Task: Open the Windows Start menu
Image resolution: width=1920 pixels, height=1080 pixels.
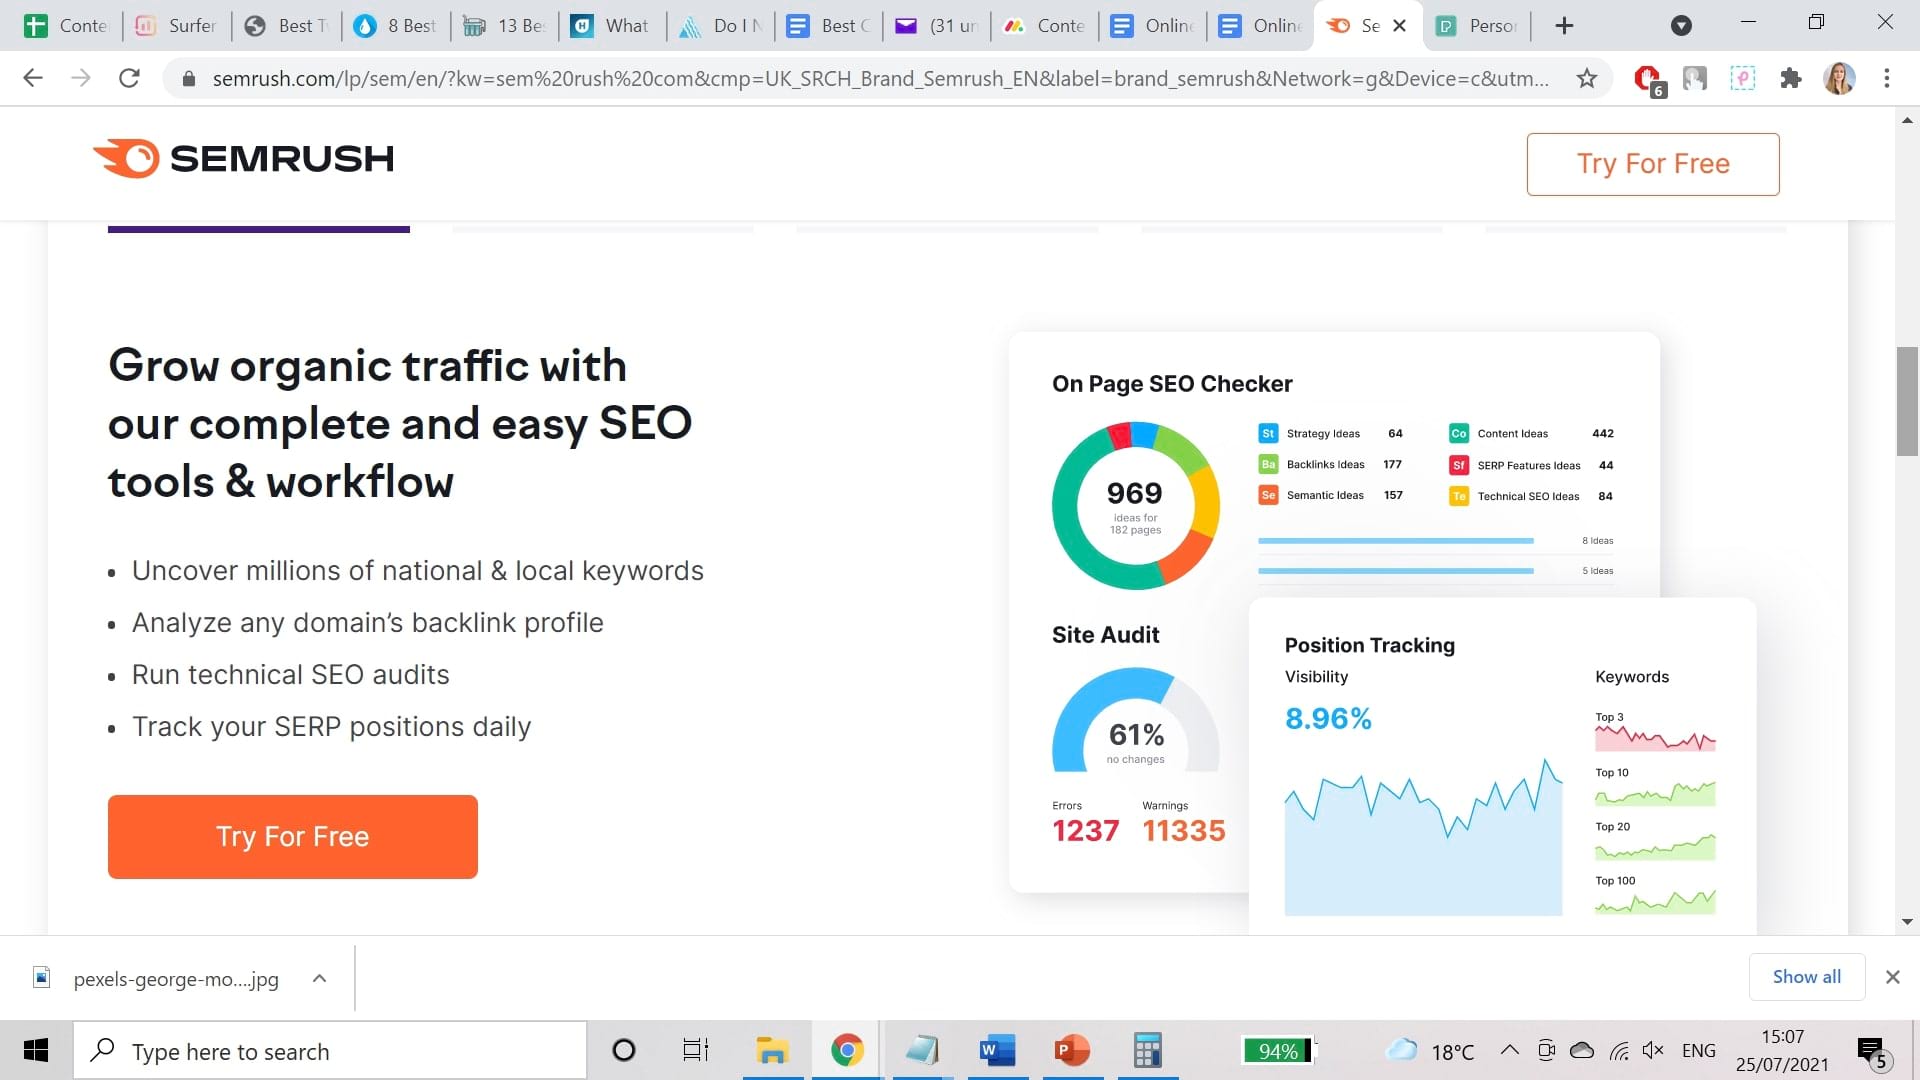Action: coord(36,1050)
